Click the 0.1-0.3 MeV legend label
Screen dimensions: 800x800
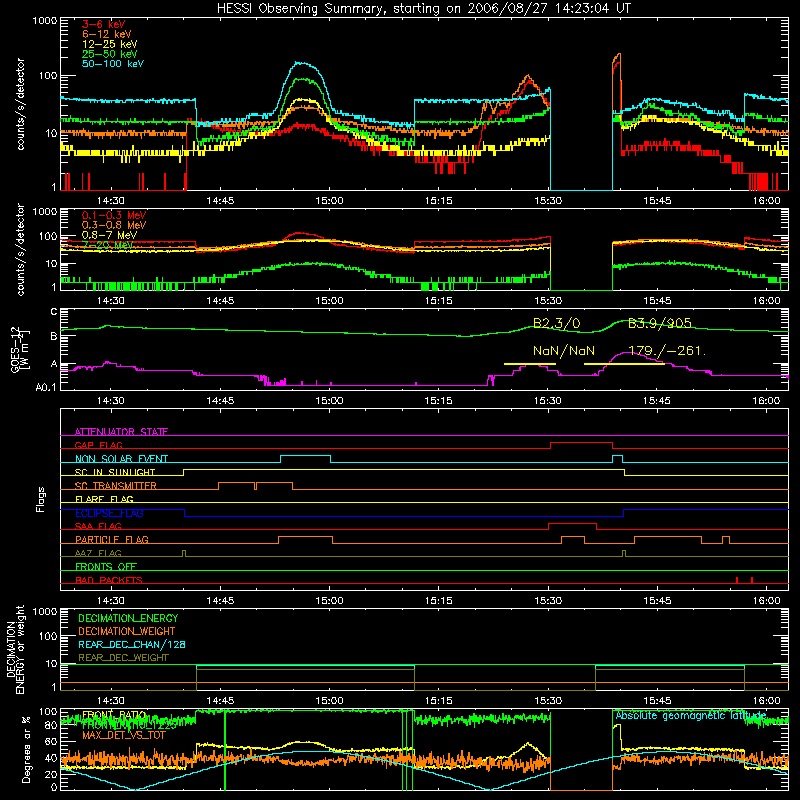click(x=113, y=215)
